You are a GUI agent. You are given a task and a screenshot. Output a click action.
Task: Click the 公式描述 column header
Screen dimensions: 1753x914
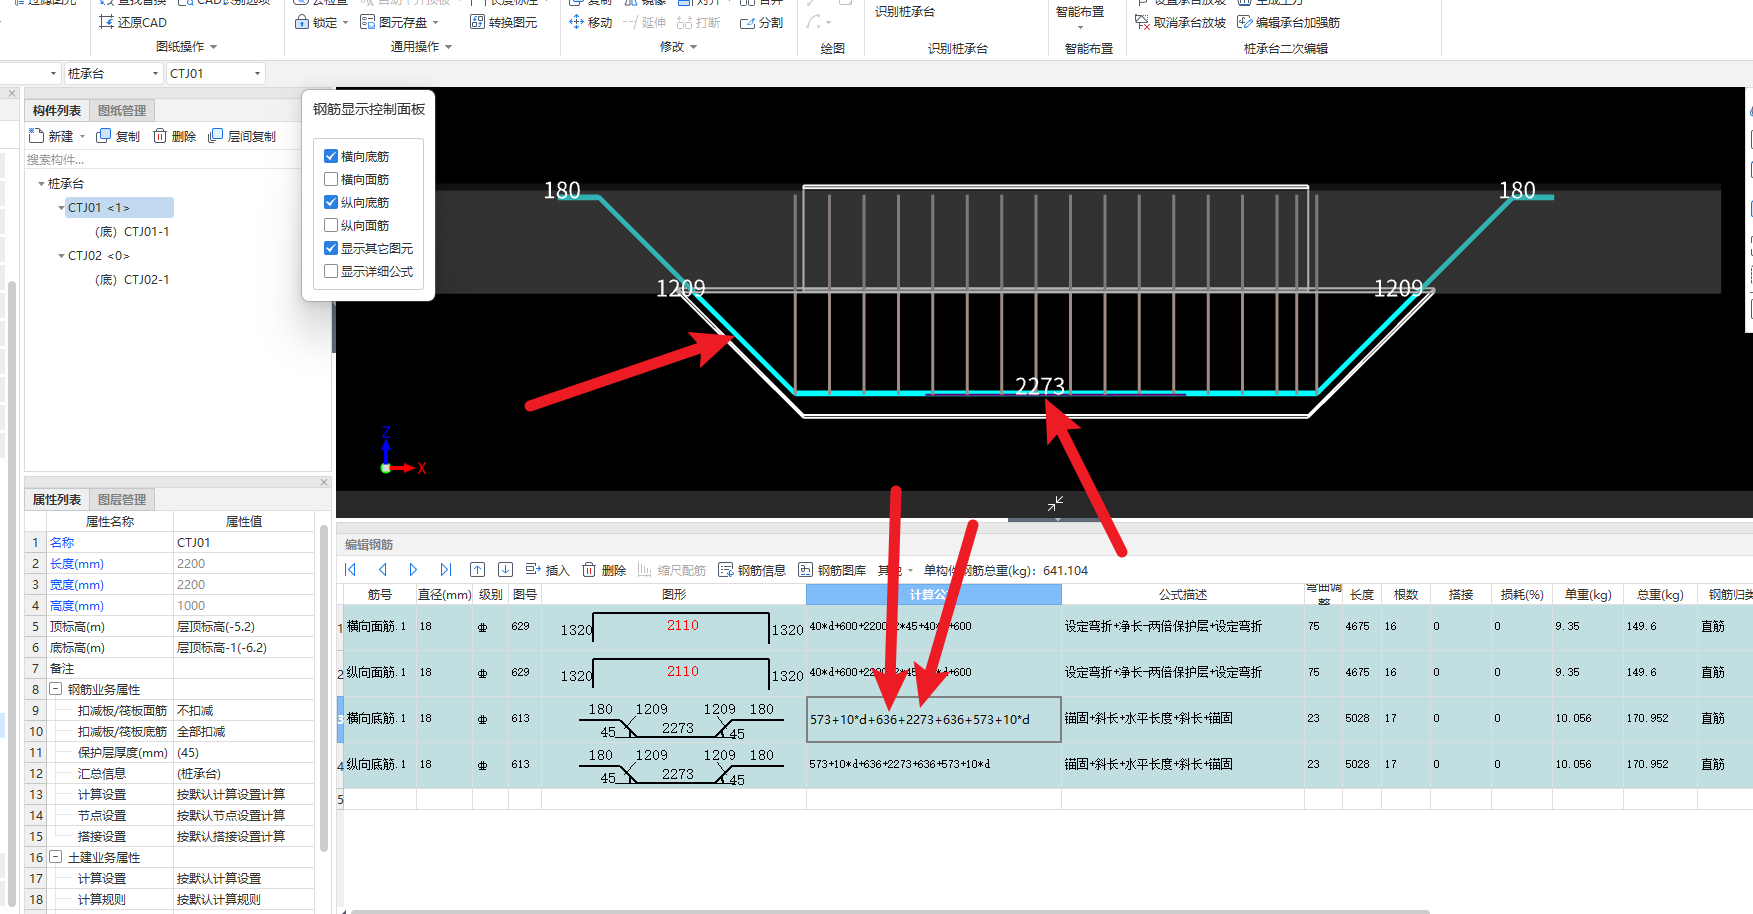(1183, 594)
